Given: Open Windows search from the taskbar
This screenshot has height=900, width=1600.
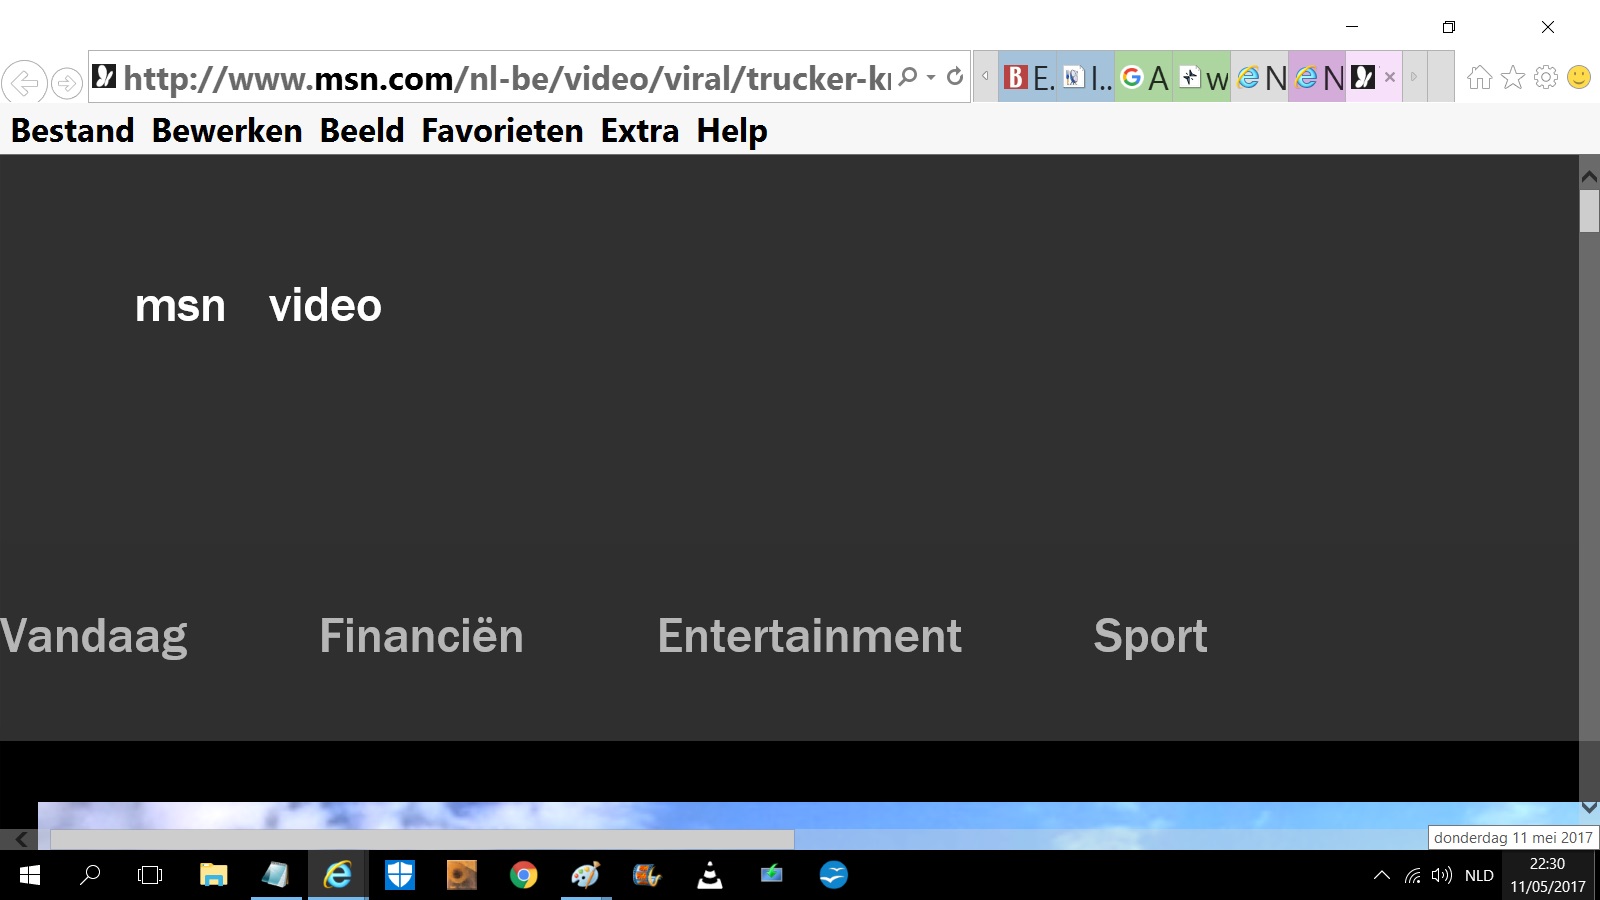Looking at the screenshot, I should (x=90, y=876).
